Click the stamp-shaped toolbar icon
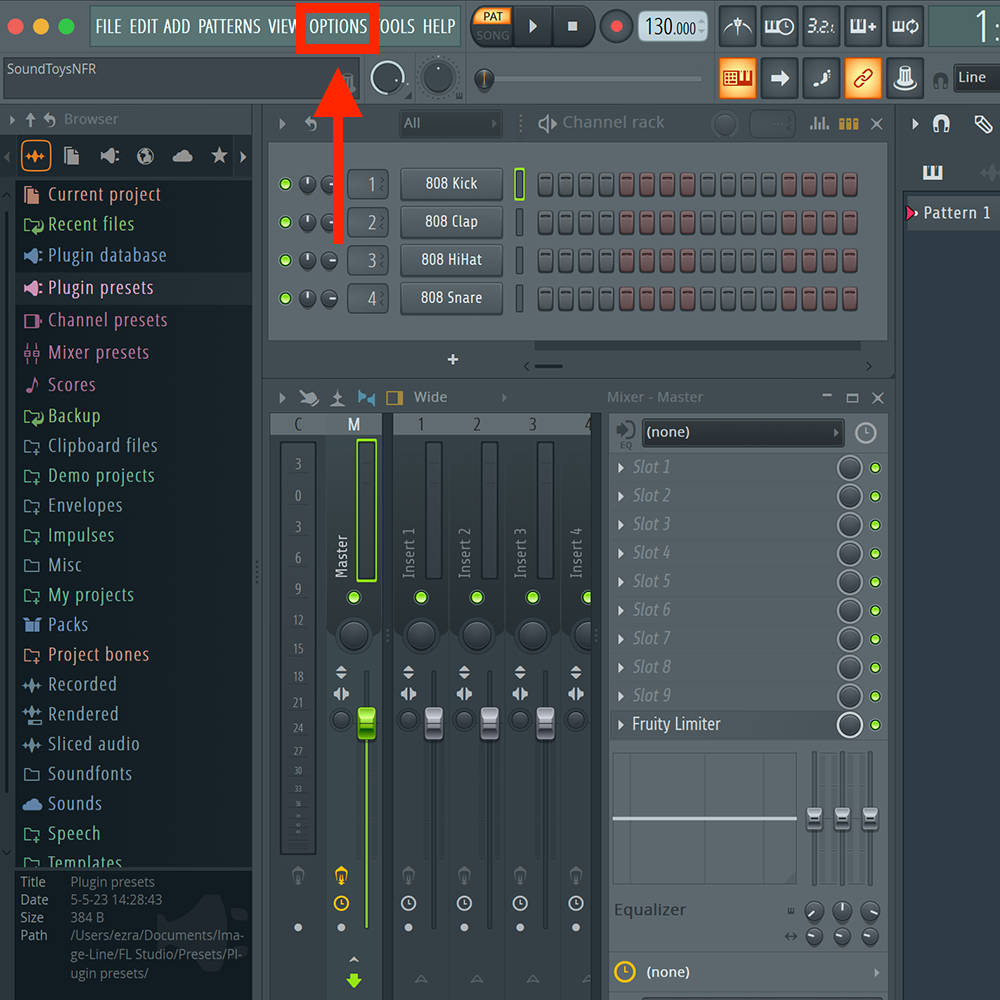The height and width of the screenshot is (1000, 1000). pos(905,78)
